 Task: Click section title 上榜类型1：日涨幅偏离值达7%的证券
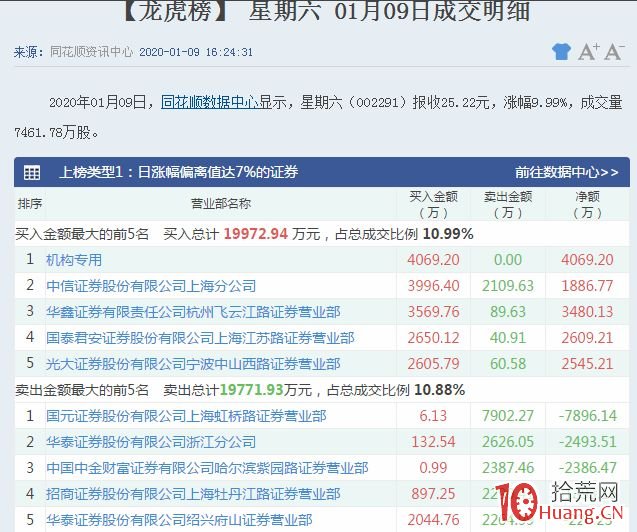179,172
